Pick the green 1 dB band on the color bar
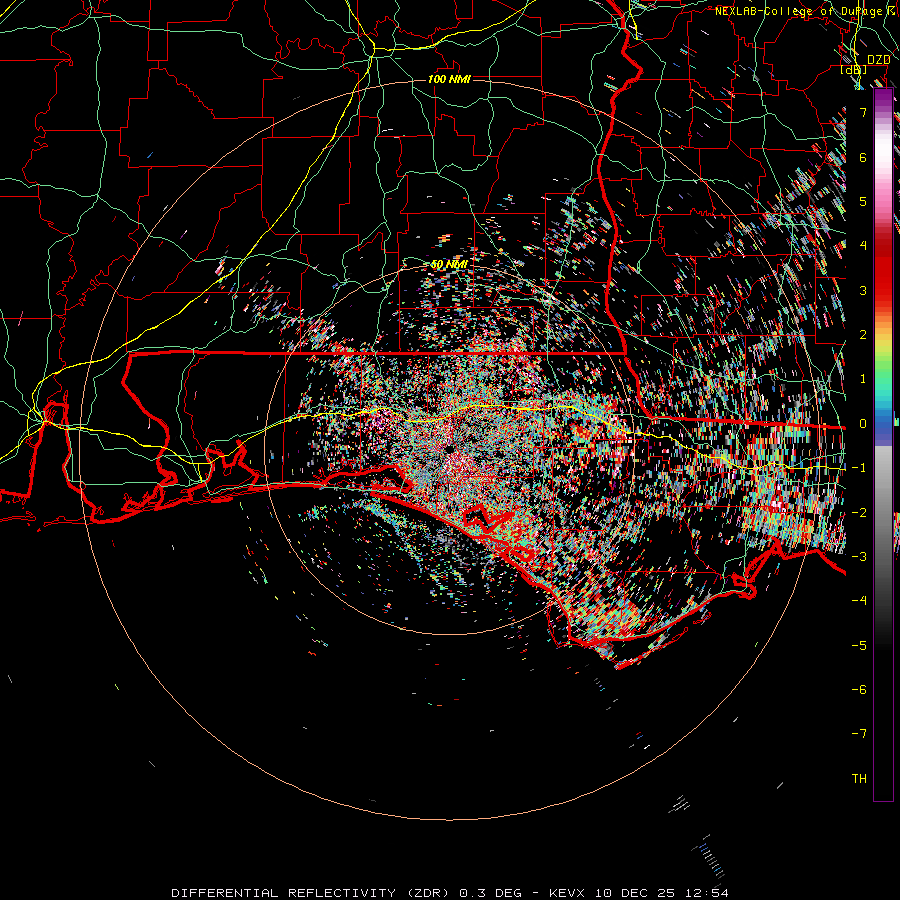Screen dimensions: 900x900 pos(883,379)
